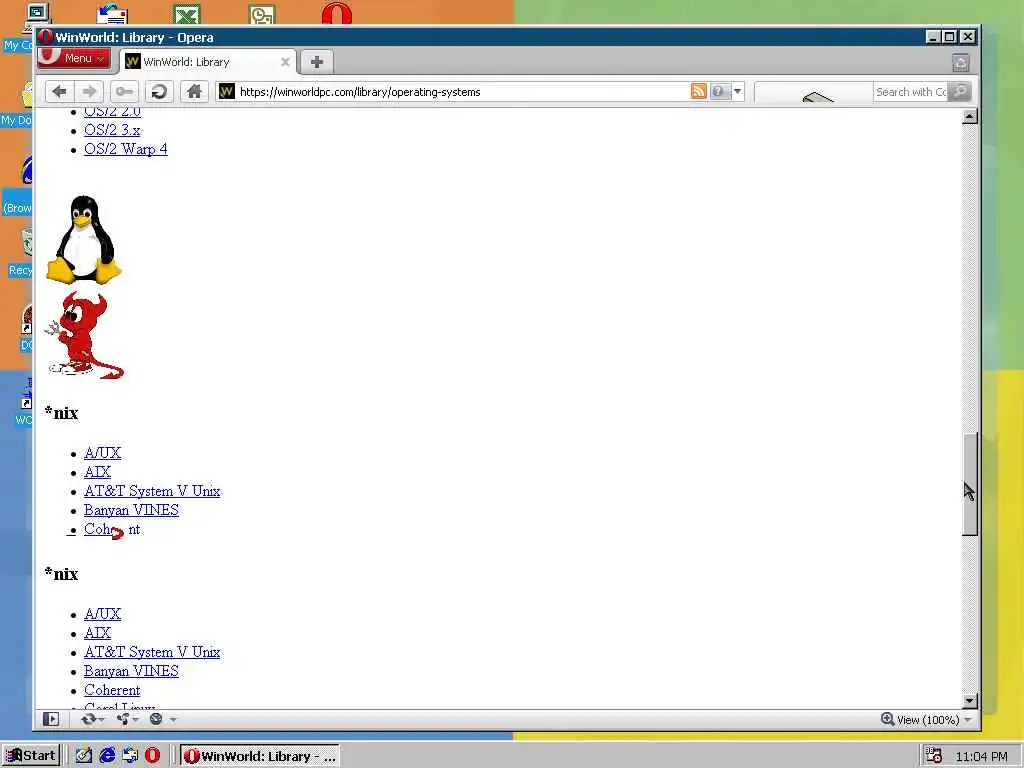Click the vertical scrollbar up arrow
The width and height of the screenshot is (1024, 768).
click(x=970, y=117)
